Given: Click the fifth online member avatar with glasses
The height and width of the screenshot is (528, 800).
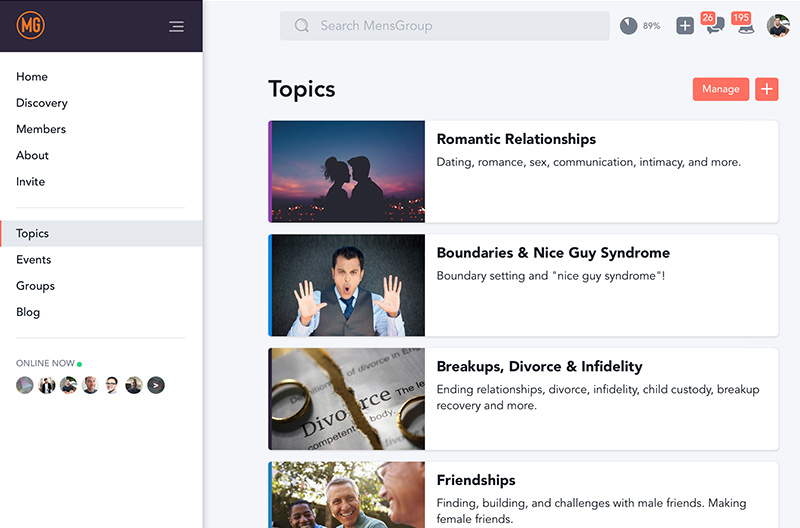Looking at the screenshot, I should [x=112, y=385].
